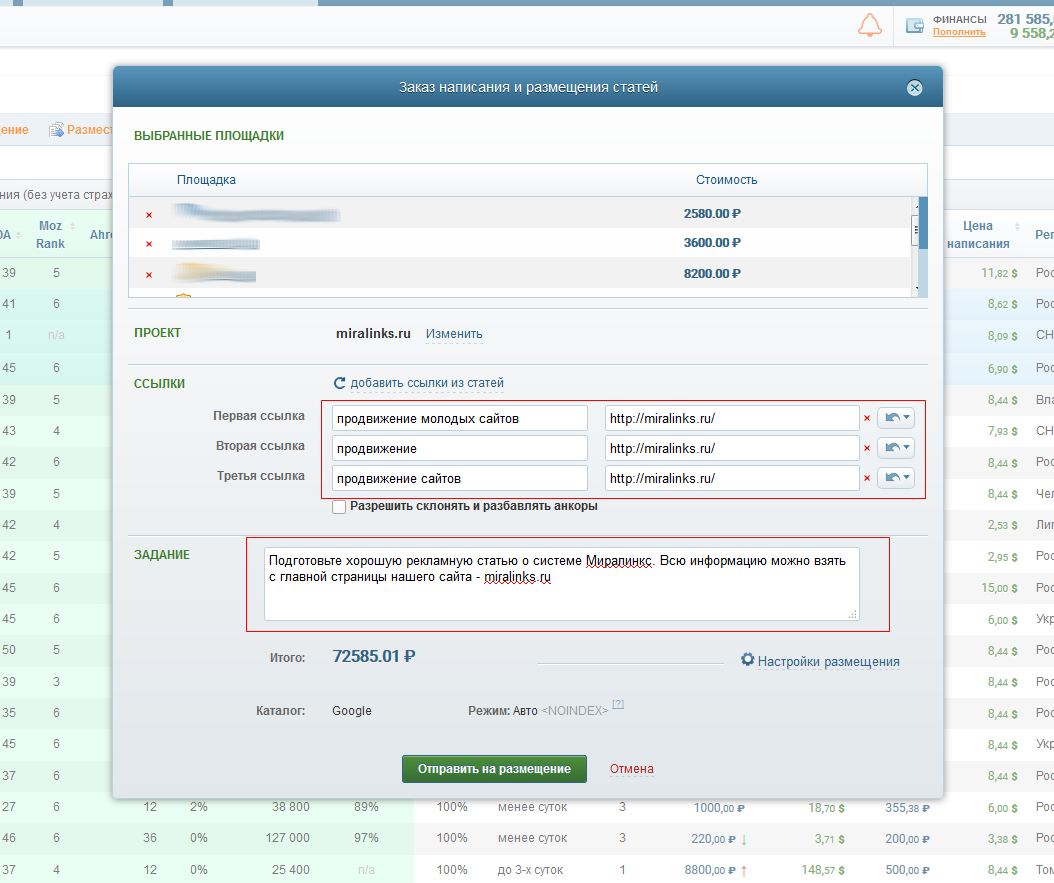Click the miralinks.ru project name
The height and width of the screenshot is (883, 1054).
(373, 333)
